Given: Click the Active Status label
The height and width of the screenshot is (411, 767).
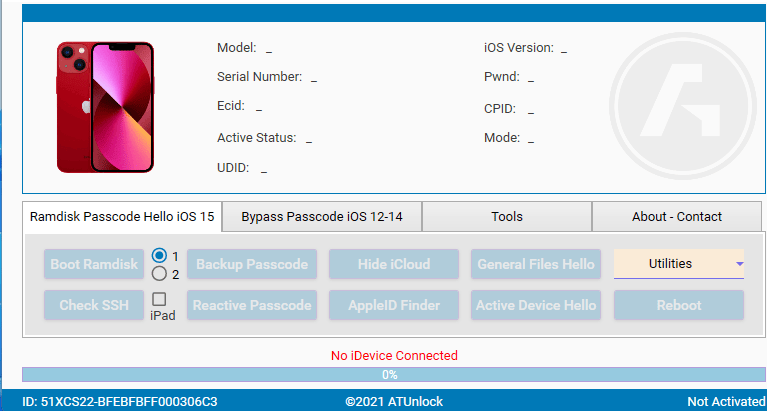Looking at the screenshot, I should [x=257, y=138].
